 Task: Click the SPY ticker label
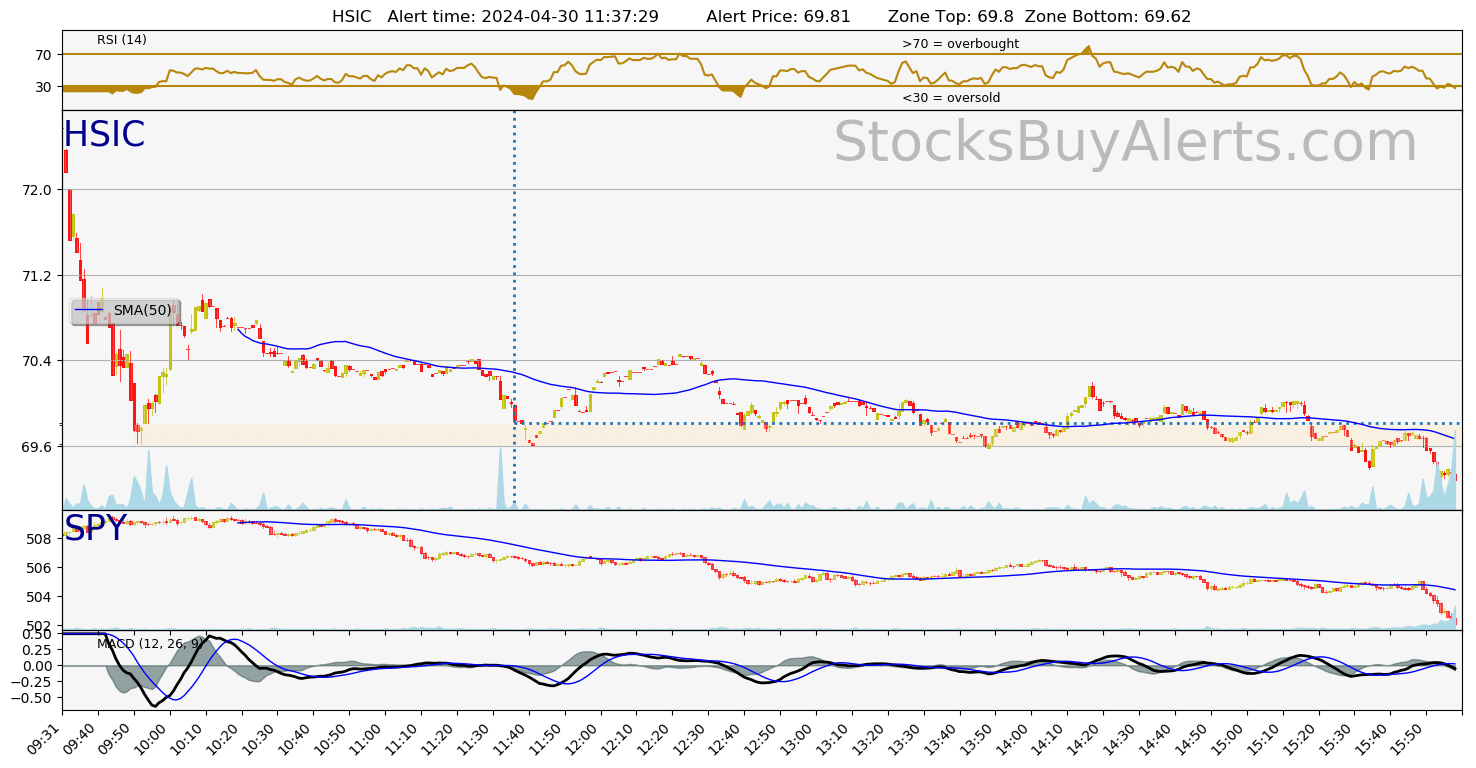pyautogui.click(x=96, y=528)
